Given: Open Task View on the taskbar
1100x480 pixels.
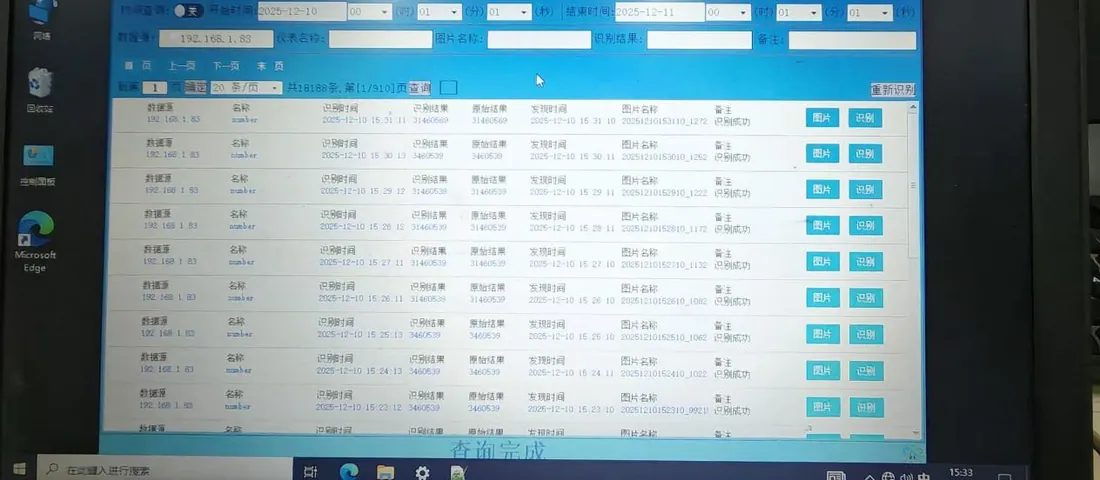Looking at the screenshot, I should pos(310,472).
